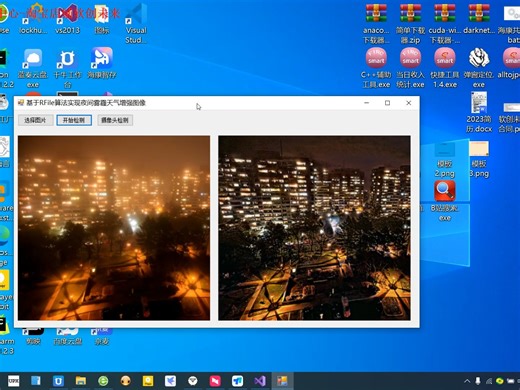Minimize the RFile image enhancement window
Viewport: 520px width, 390px height.
(367, 103)
